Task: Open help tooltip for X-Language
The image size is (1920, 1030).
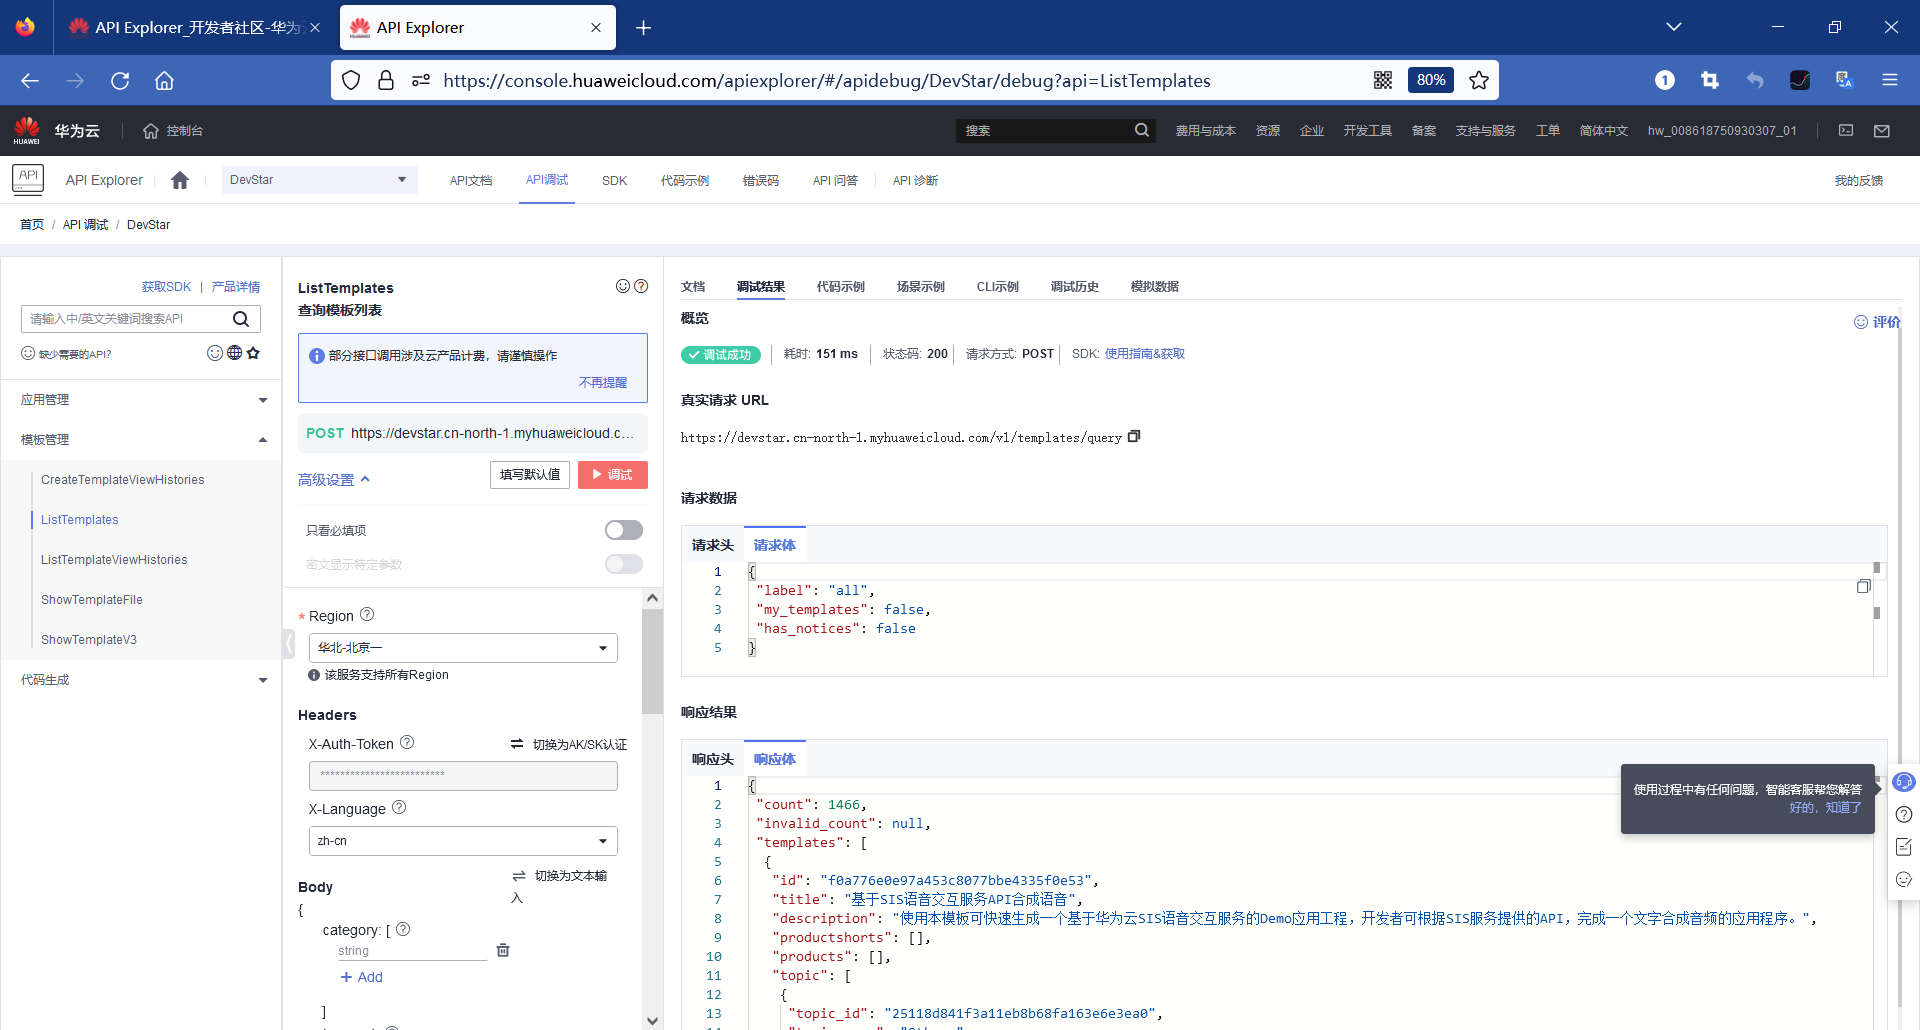Action: (399, 807)
